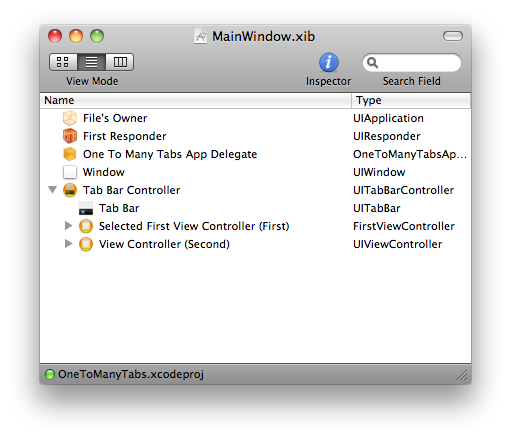Expand Selected First View Controller (First)
511x439 pixels.
coord(68,226)
